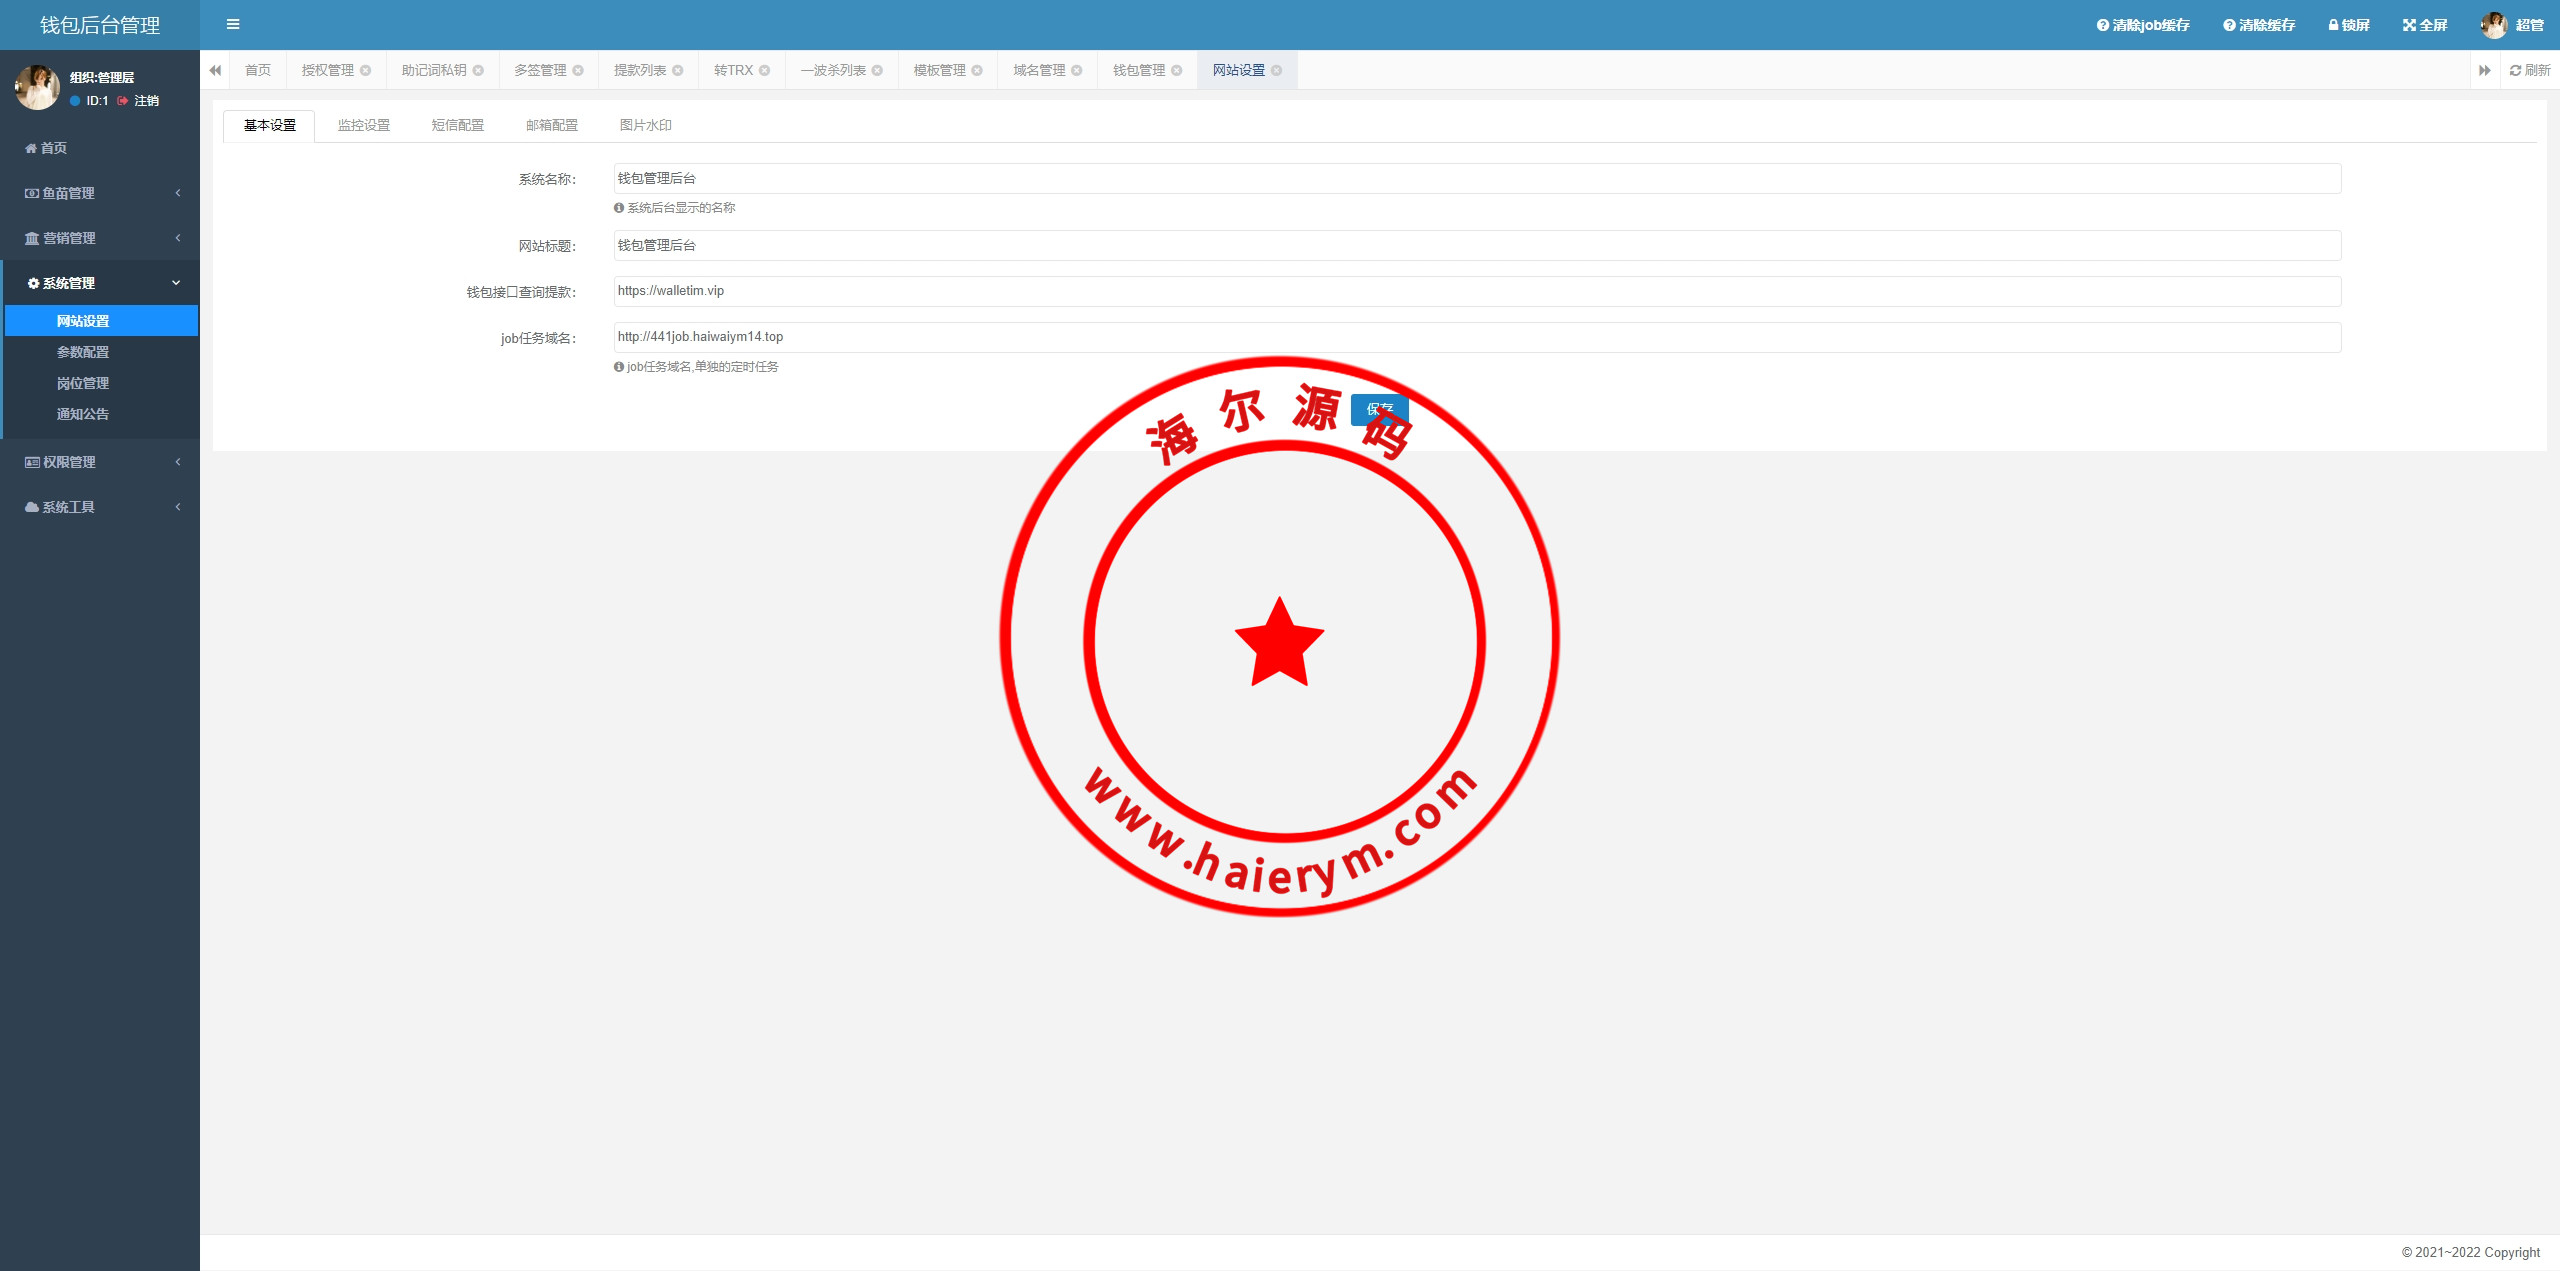Screen dimensions: 2560x1271
Task: Click the job任务域名 input field
Action: click(1476, 337)
